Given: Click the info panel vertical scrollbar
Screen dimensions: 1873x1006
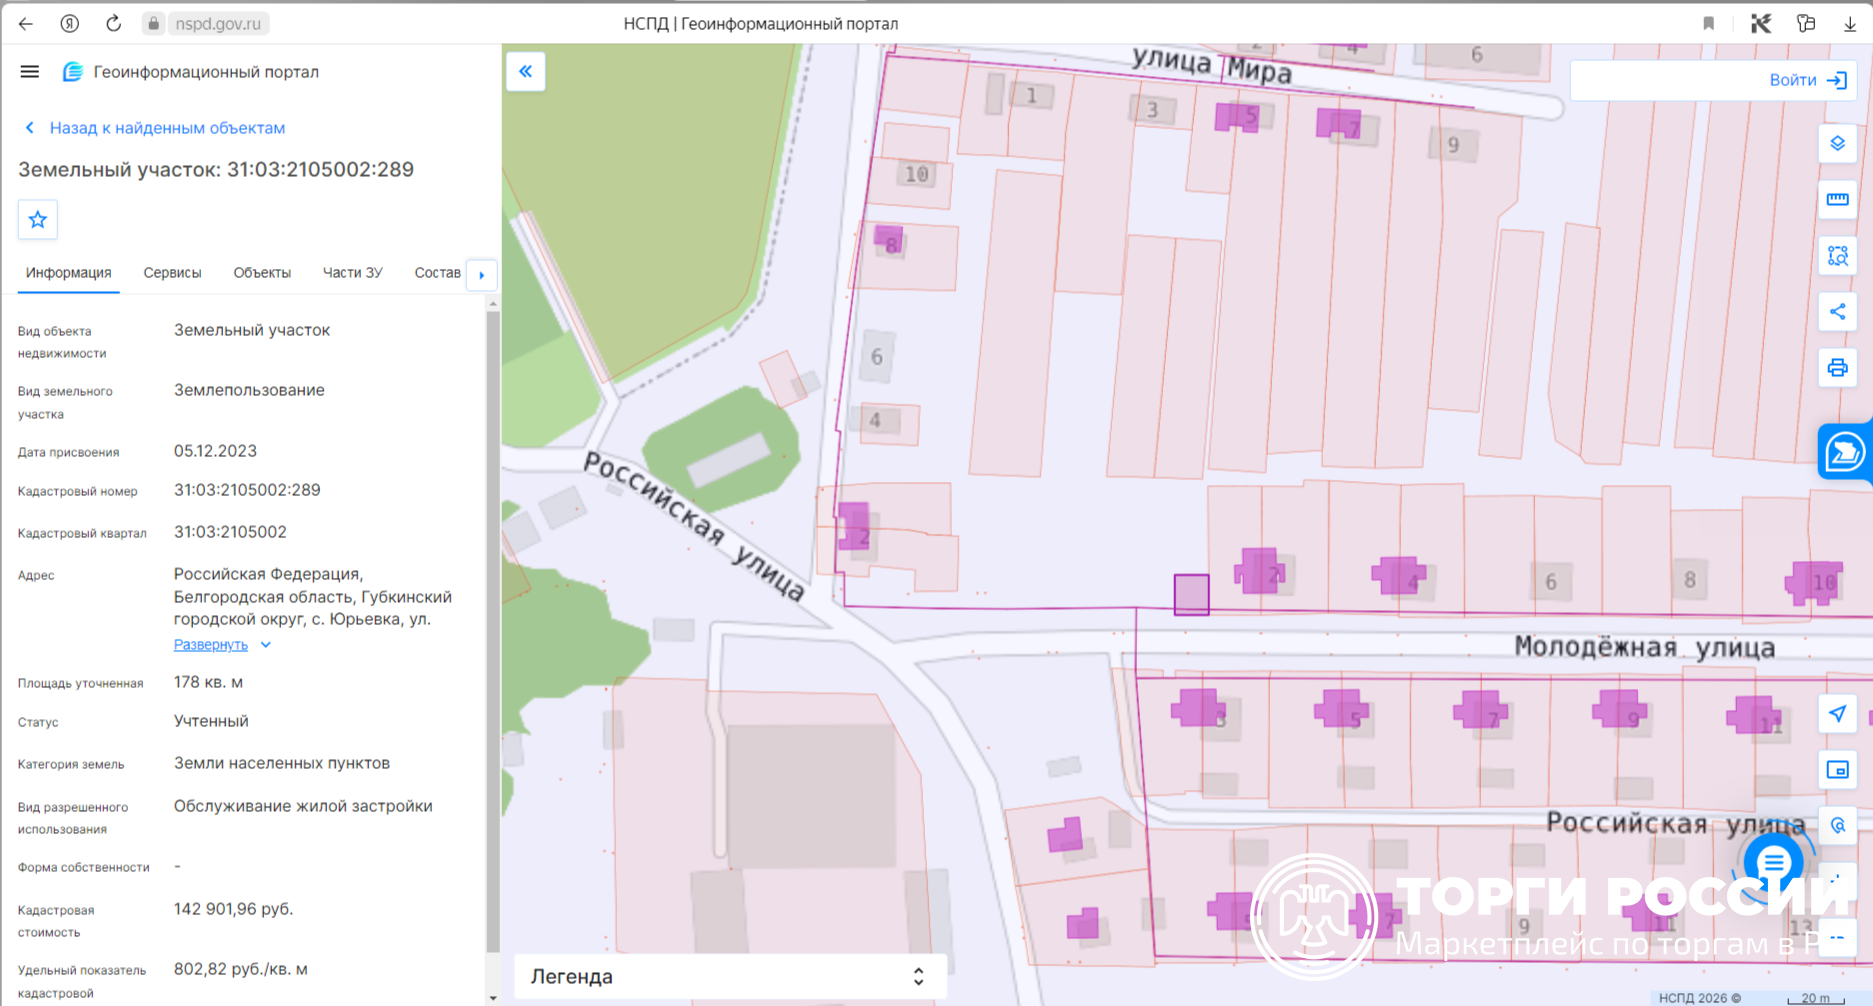Looking at the screenshot, I should [493, 630].
